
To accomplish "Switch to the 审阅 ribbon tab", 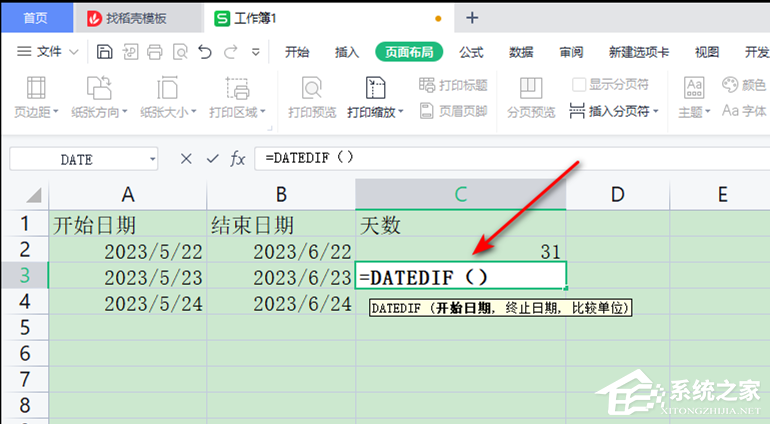I will tap(571, 52).
